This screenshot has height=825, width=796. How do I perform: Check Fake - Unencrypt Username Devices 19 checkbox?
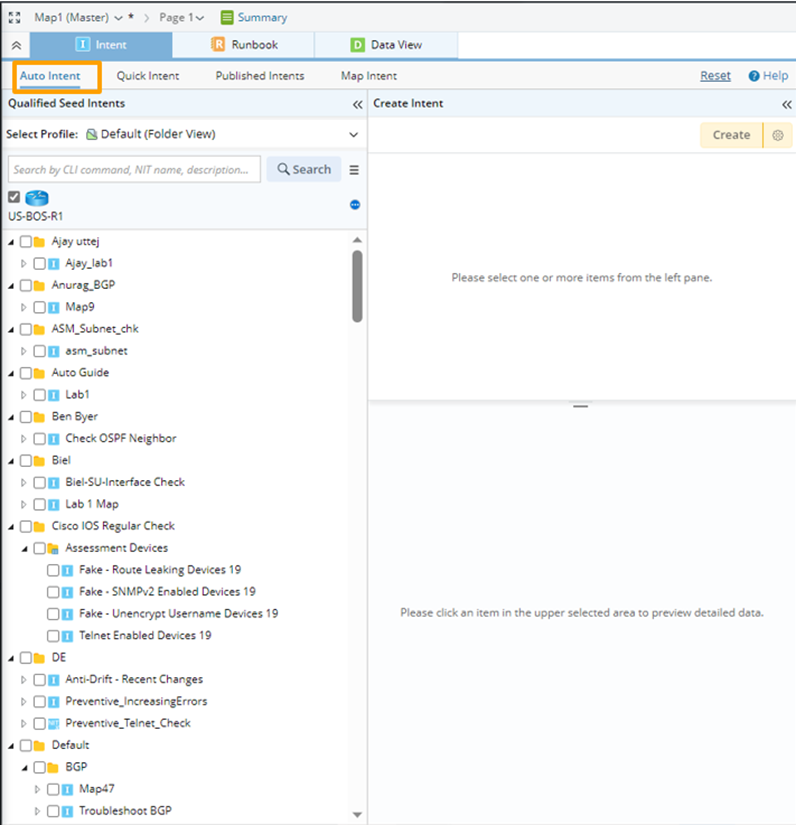point(53,614)
